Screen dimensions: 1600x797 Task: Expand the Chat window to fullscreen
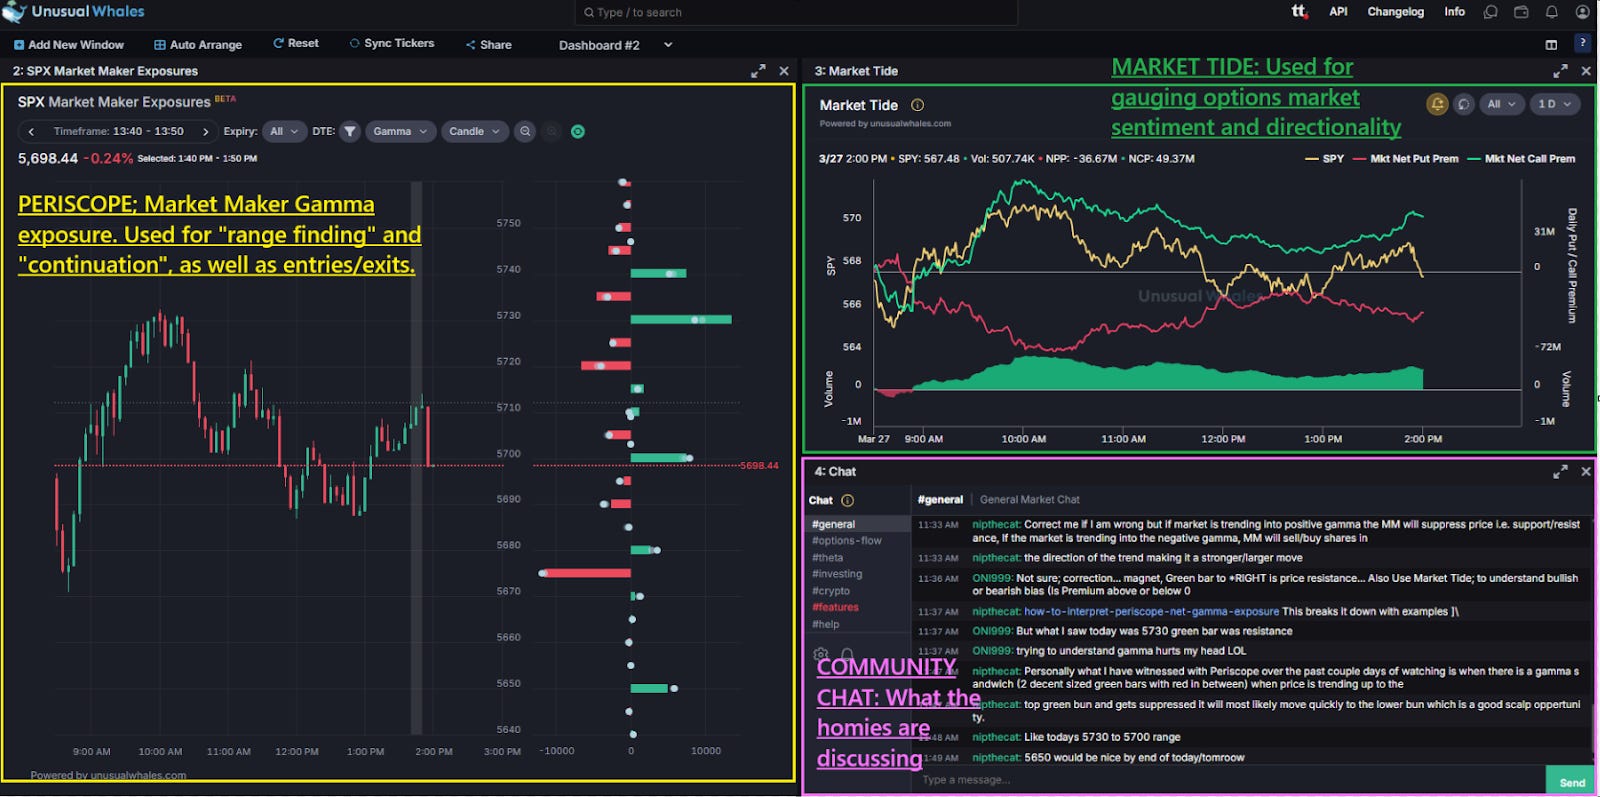[x=1560, y=471]
